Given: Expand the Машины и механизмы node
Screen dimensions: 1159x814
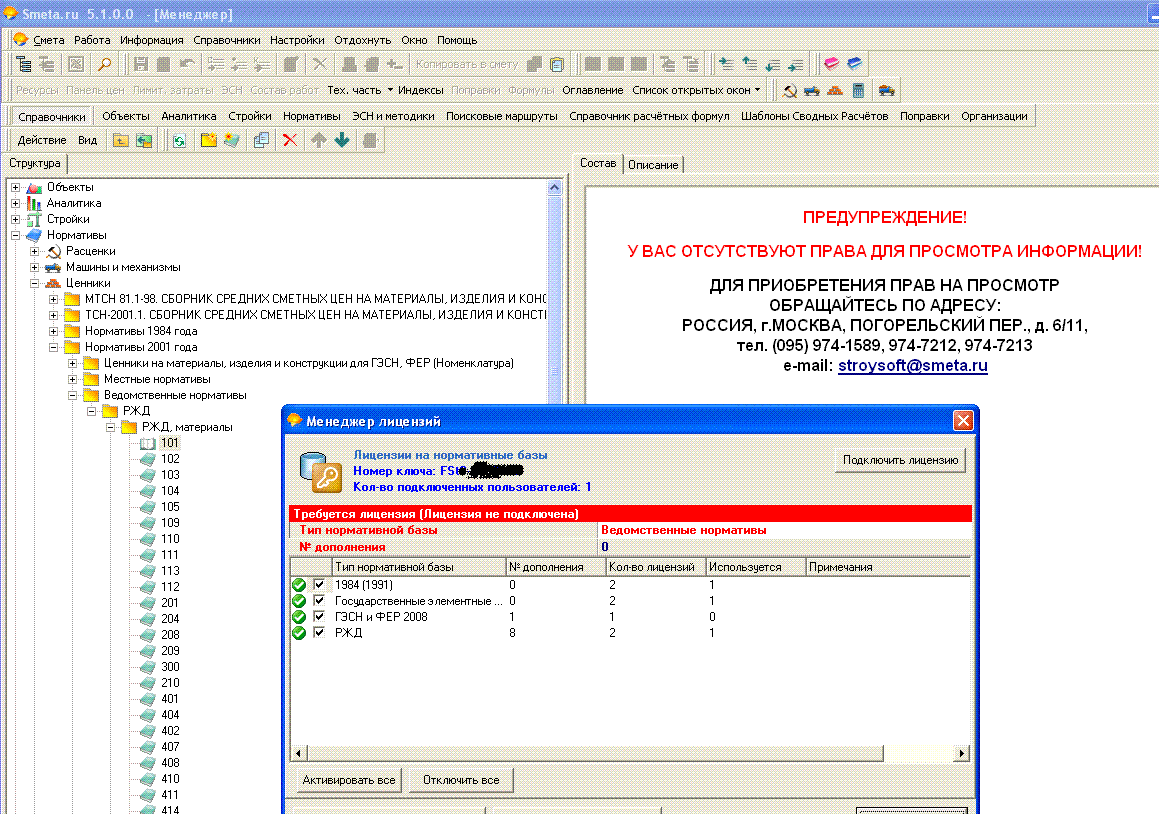Looking at the screenshot, I should [35, 268].
